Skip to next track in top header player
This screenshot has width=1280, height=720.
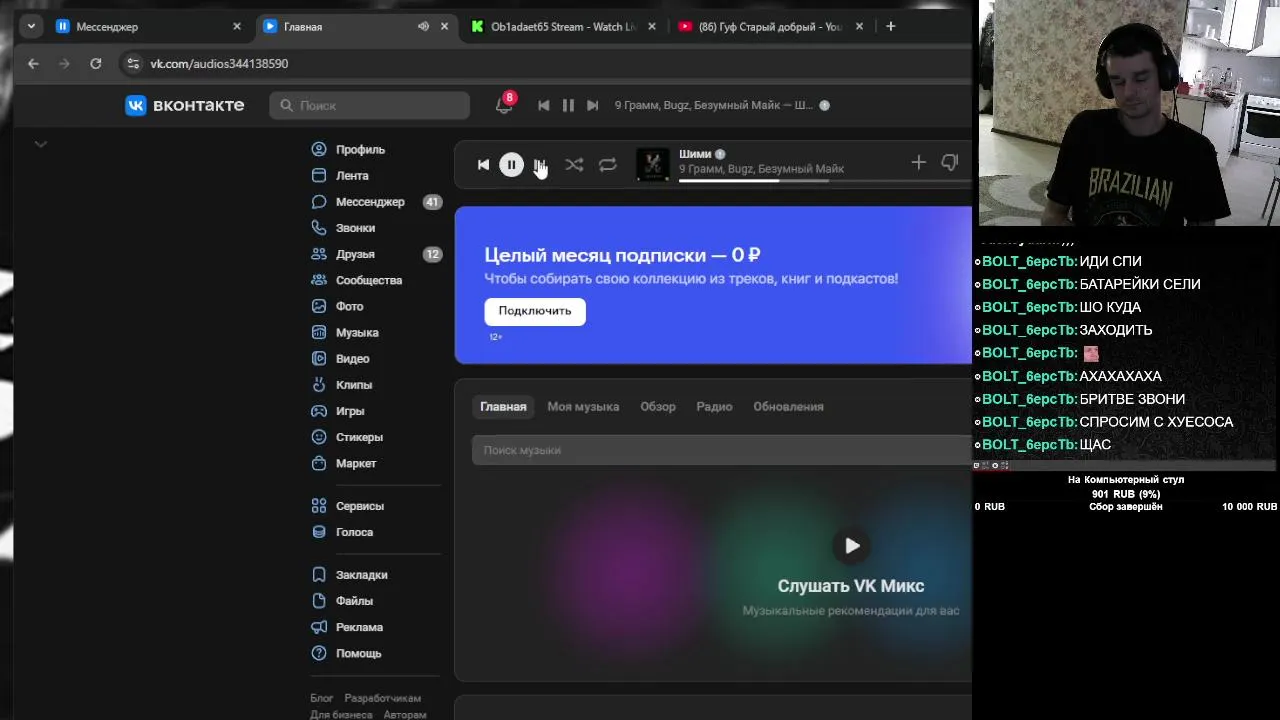pos(592,105)
